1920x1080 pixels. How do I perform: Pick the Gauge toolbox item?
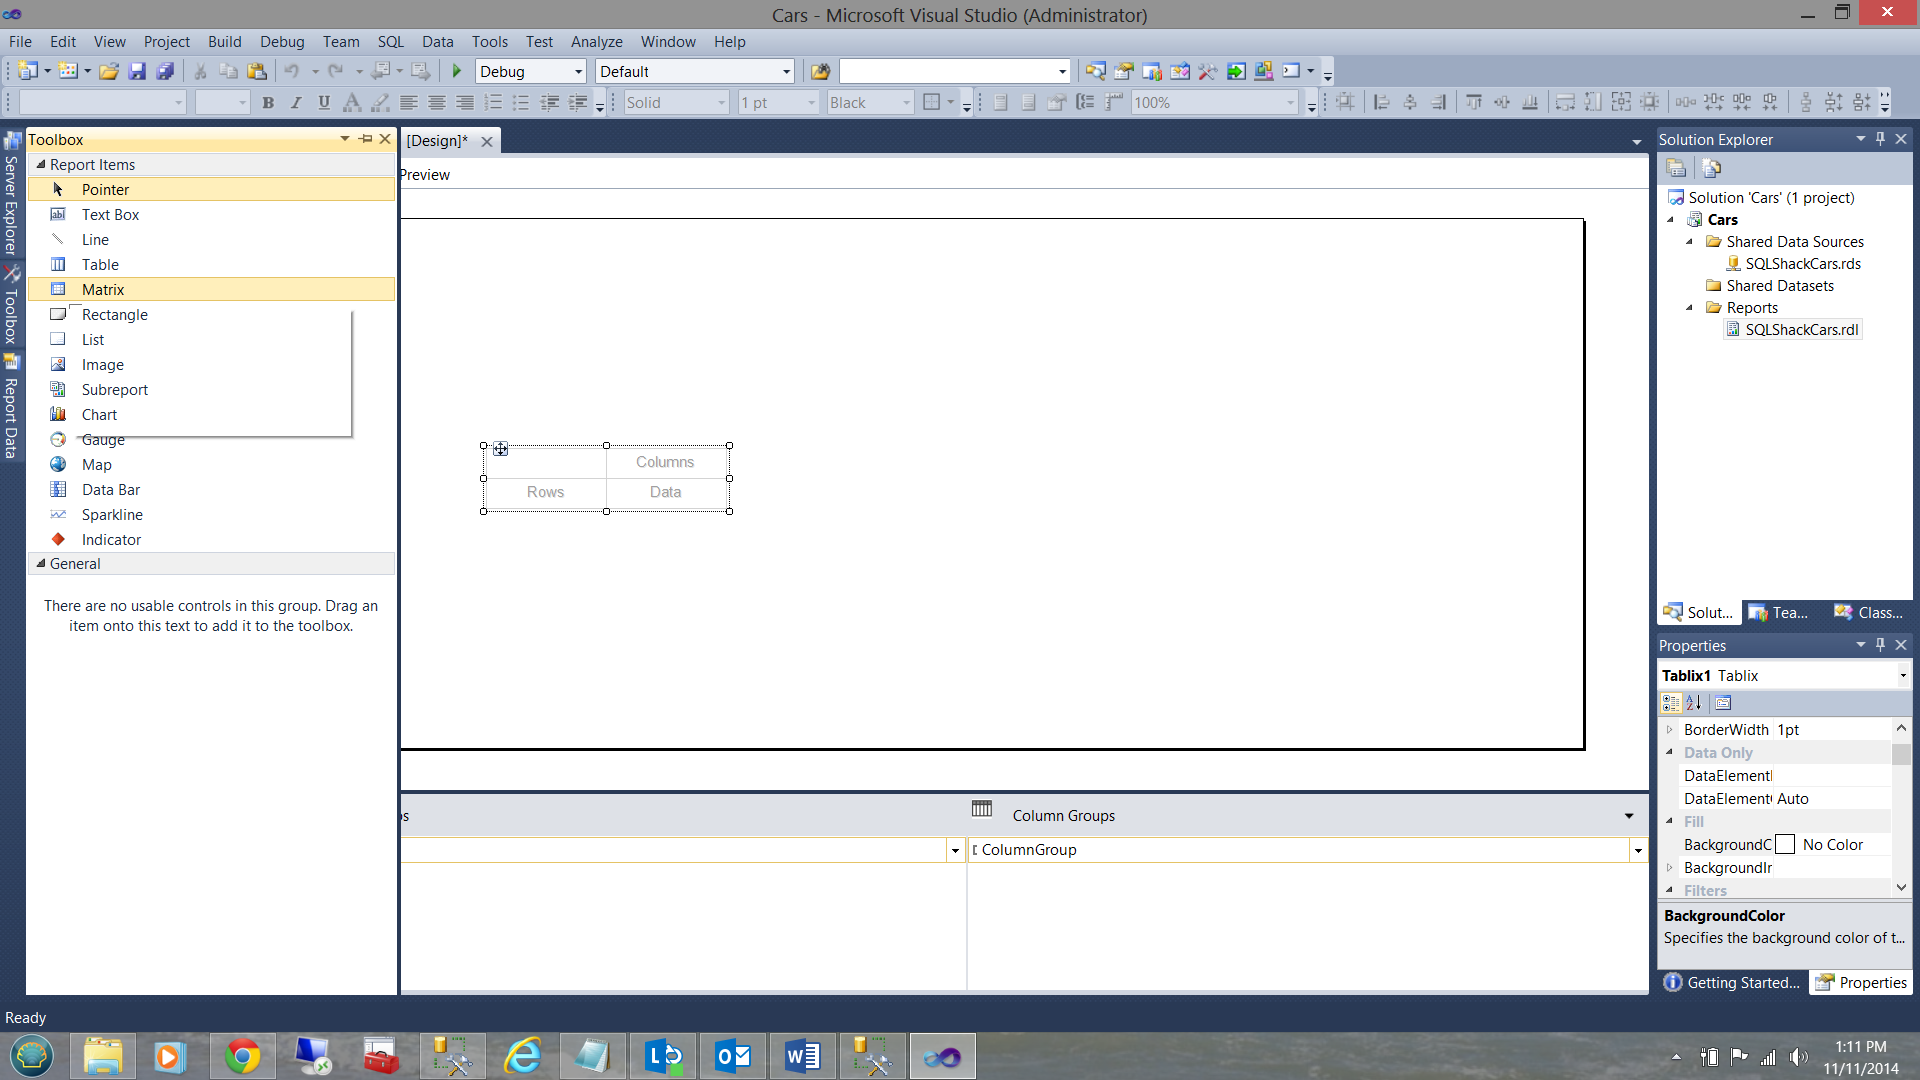103,440
